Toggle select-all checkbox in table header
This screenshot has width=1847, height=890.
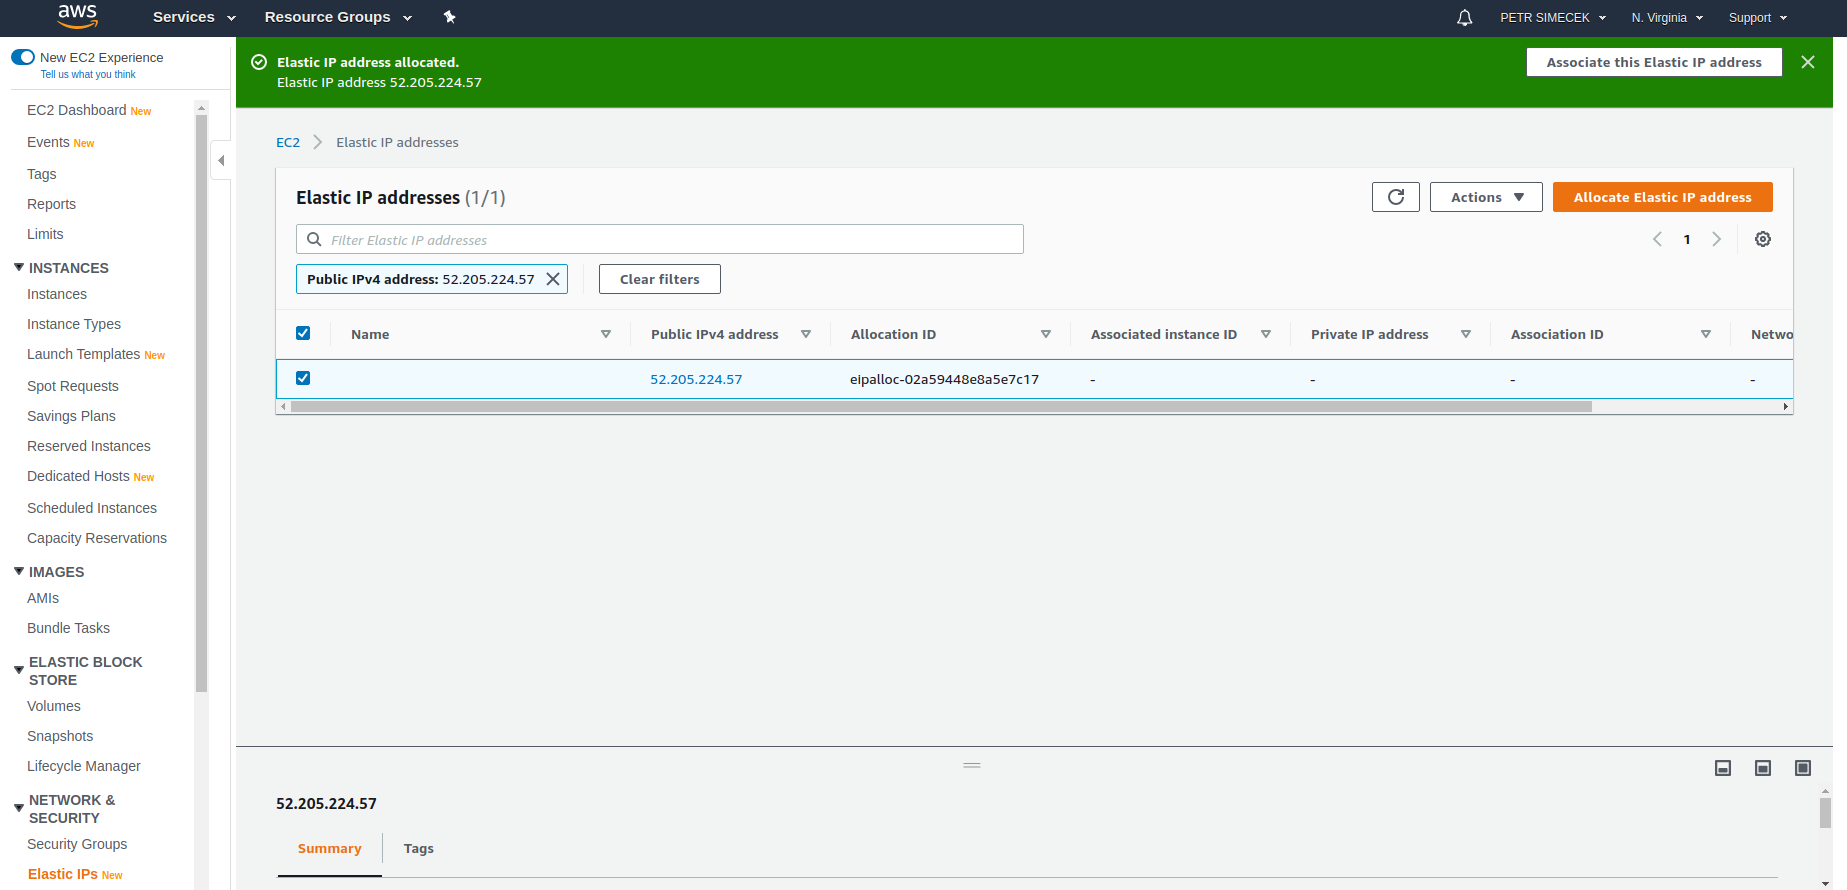pyautogui.click(x=303, y=333)
